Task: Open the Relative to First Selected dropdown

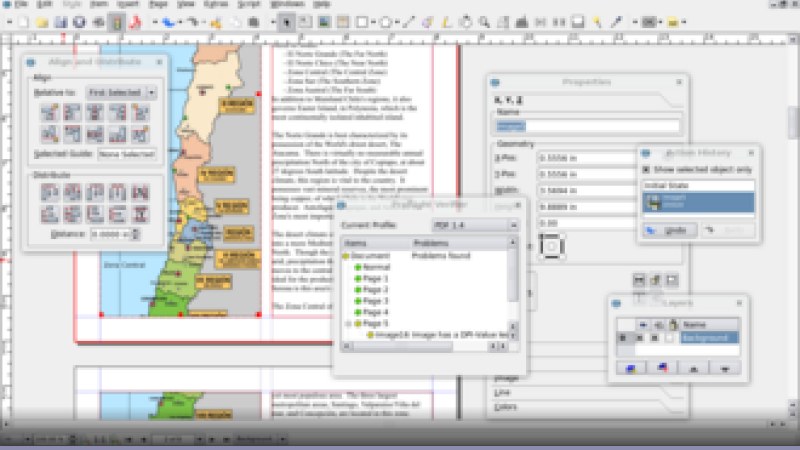Action: click(x=121, y=92)
